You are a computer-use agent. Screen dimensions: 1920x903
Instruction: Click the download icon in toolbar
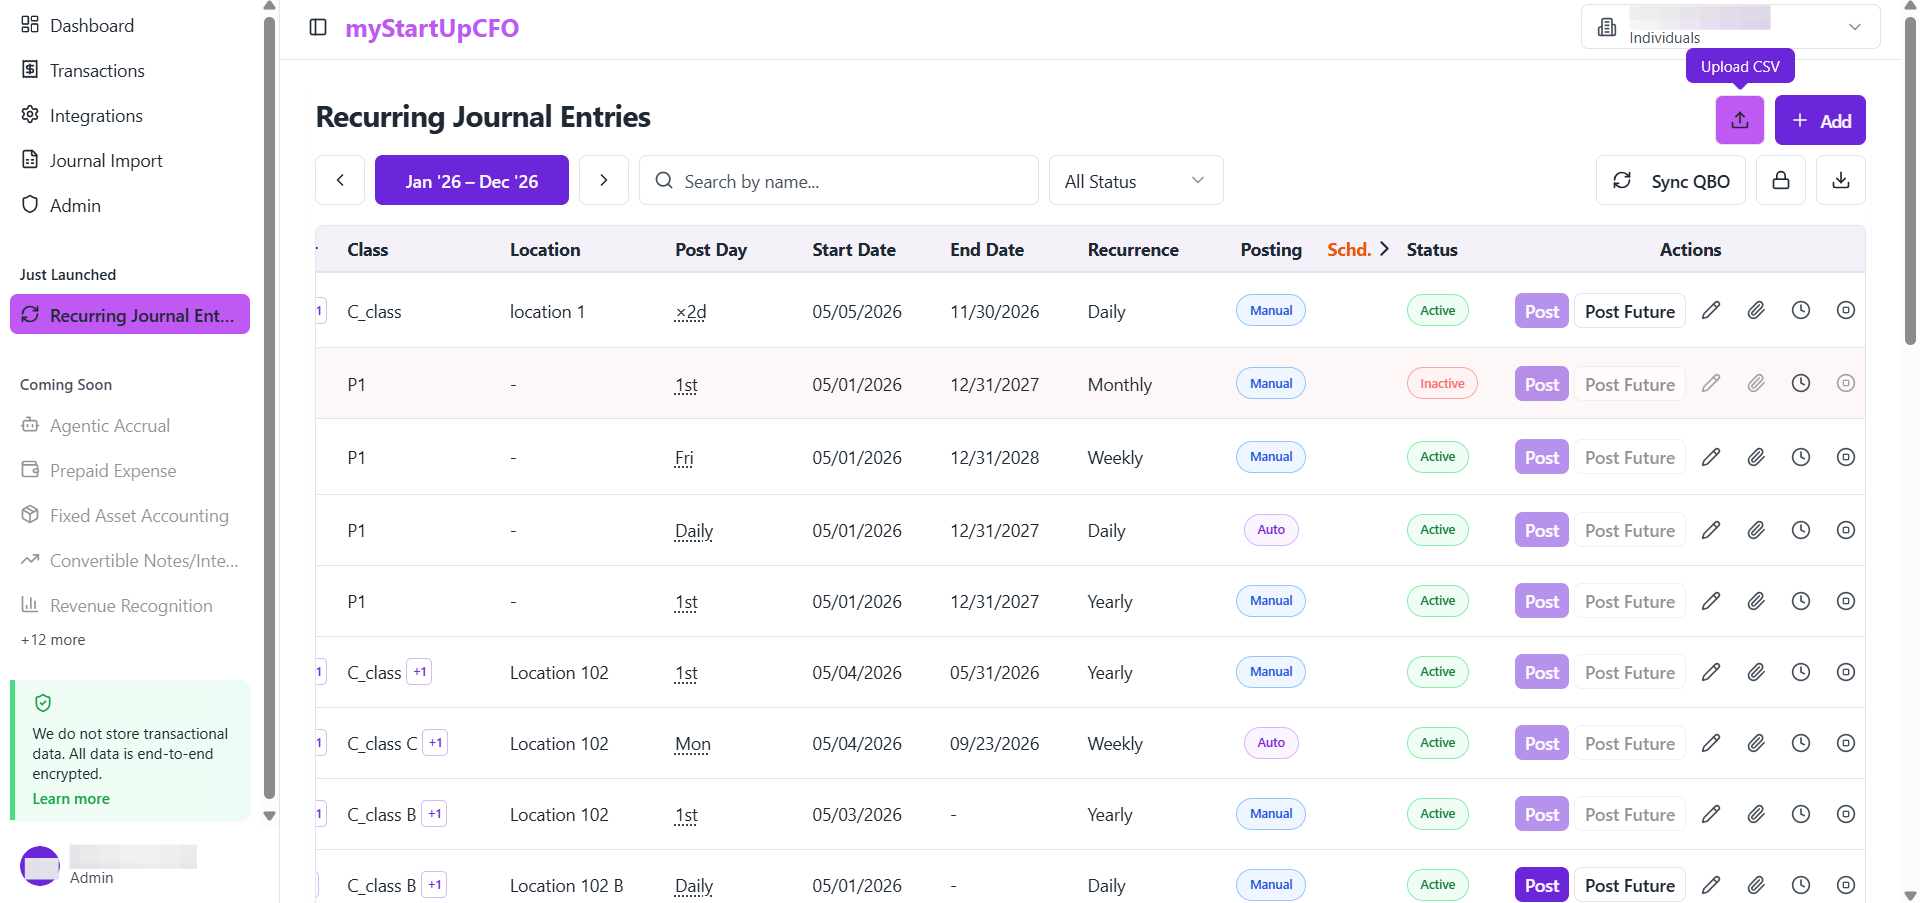1841,180
